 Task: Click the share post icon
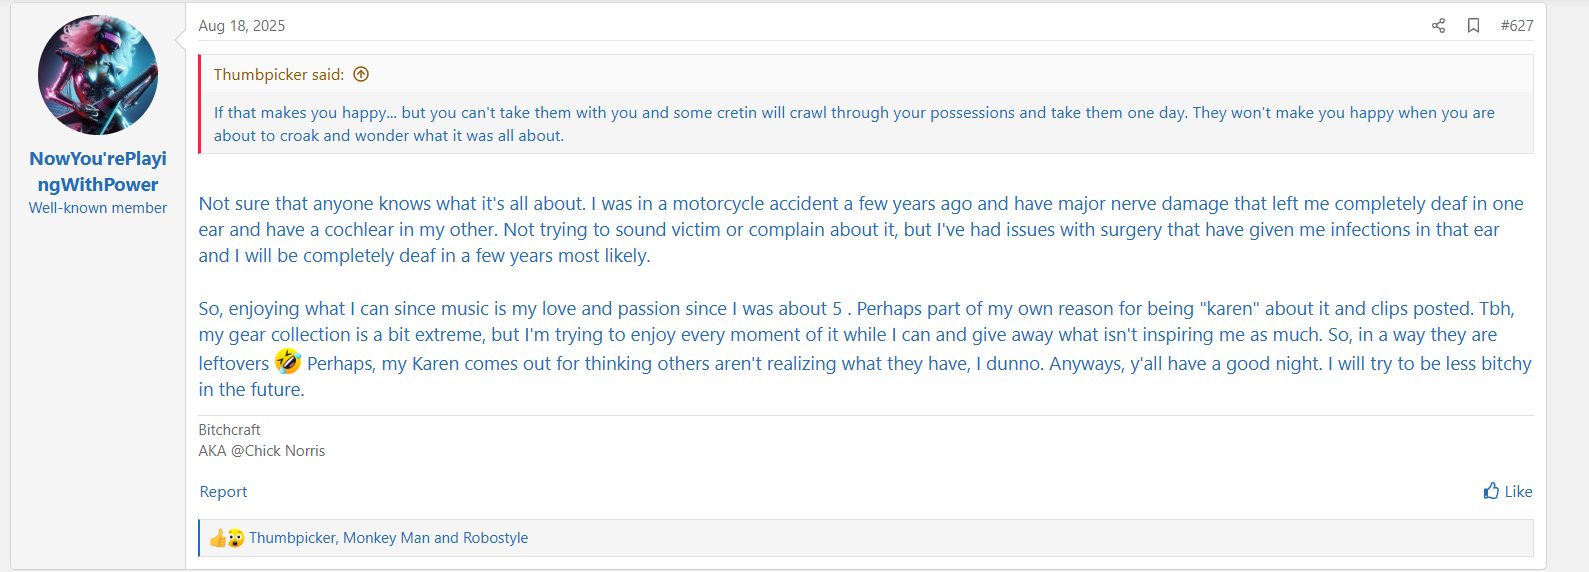pos(1438,26)
